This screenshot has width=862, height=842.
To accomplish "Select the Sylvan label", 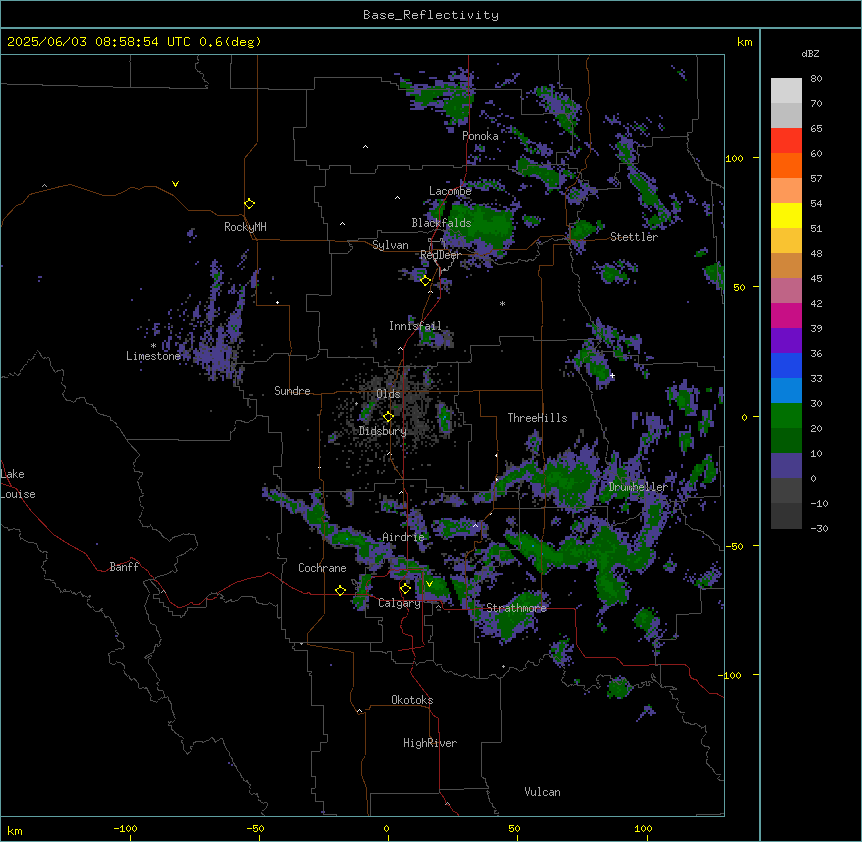I will (x=390, y=245).
